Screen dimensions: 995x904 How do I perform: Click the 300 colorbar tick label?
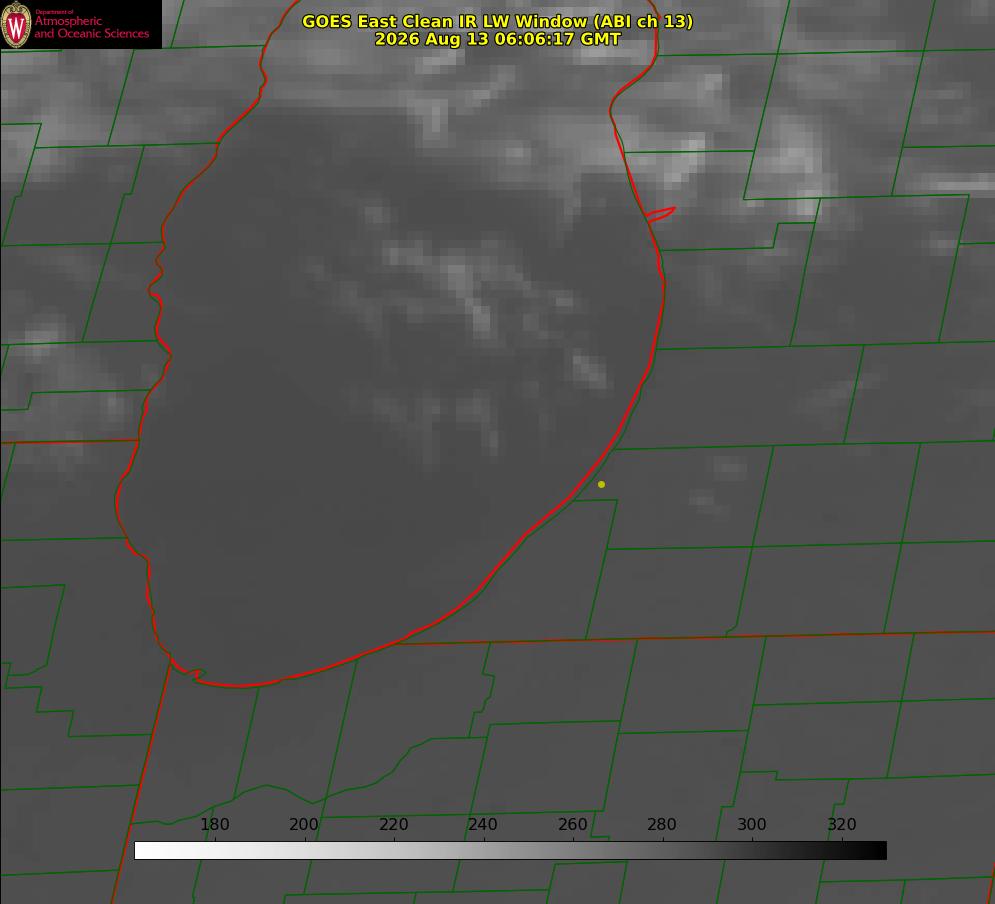tap(751, 824)
